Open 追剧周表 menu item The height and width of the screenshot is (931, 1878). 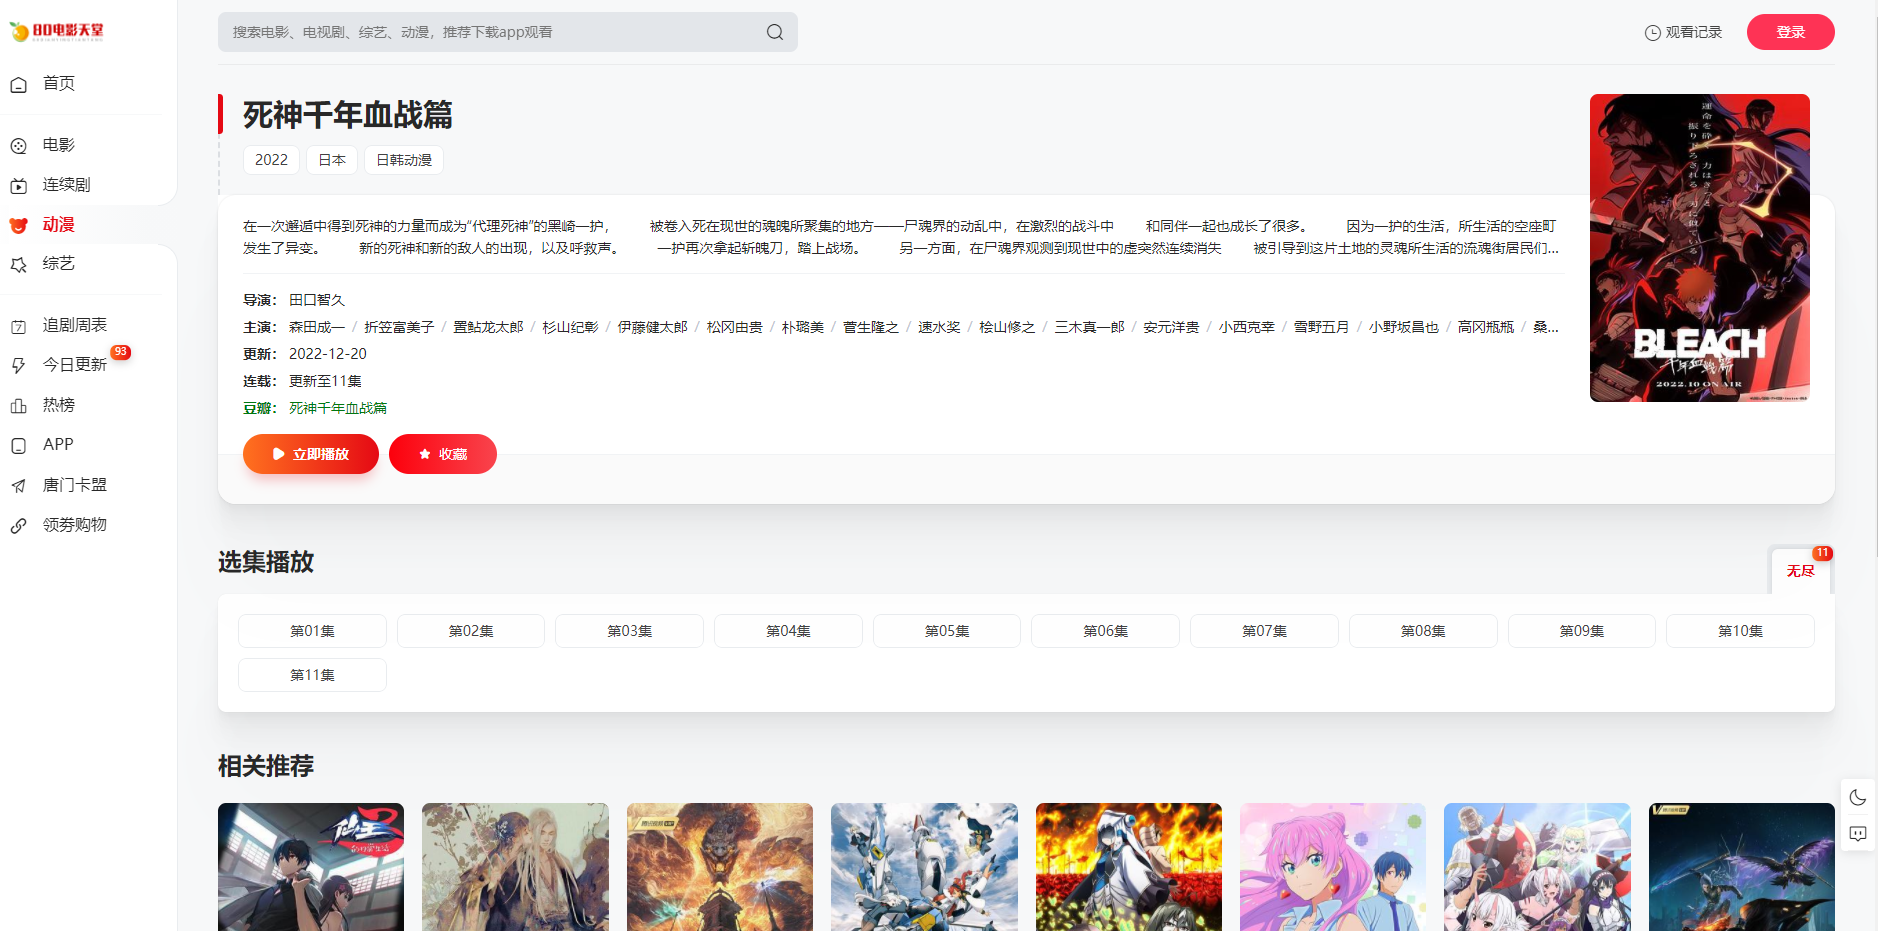(75, 325)
